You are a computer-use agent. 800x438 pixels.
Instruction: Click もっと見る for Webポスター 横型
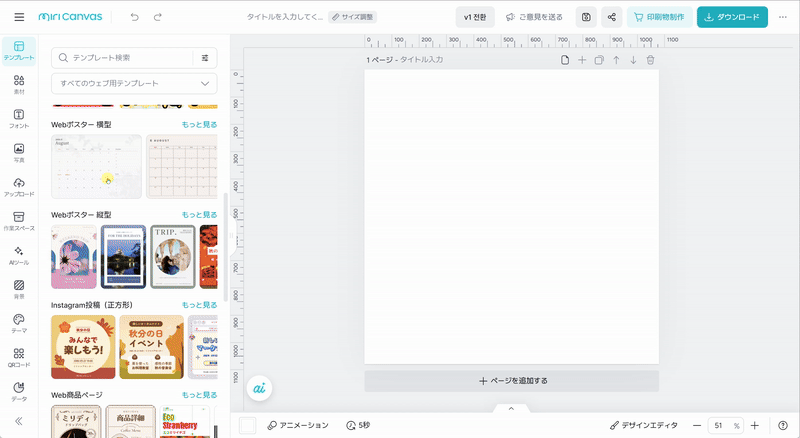pos(199,124)
